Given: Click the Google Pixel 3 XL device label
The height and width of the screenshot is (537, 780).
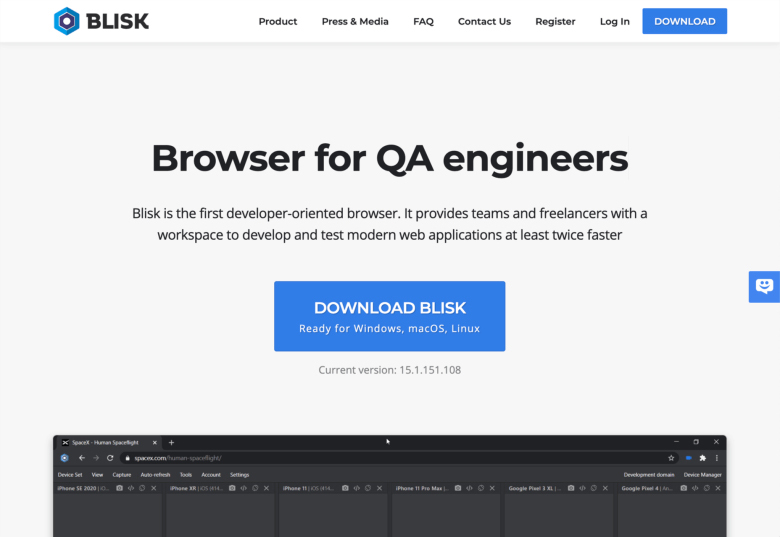Looking at the screenshot, I should click(535, 488).
